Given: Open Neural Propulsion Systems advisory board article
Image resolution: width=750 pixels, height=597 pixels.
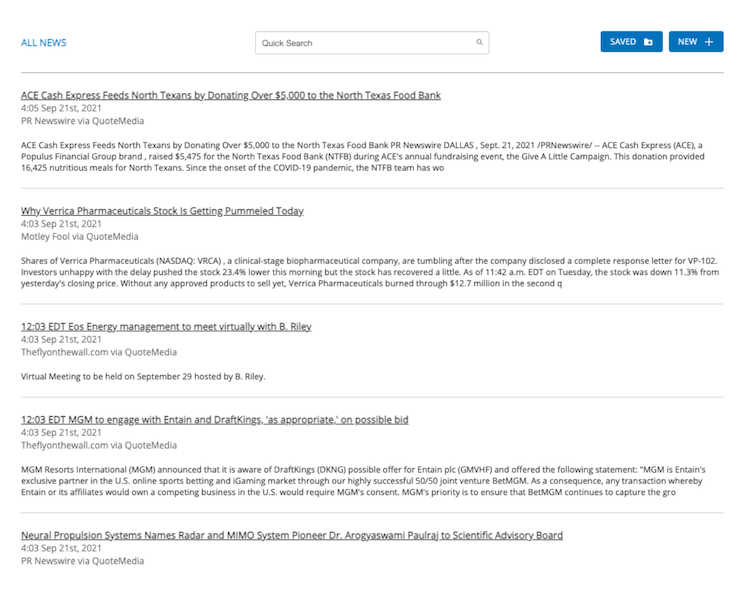Looking at the screenshot, I should [x=292, y=535].
